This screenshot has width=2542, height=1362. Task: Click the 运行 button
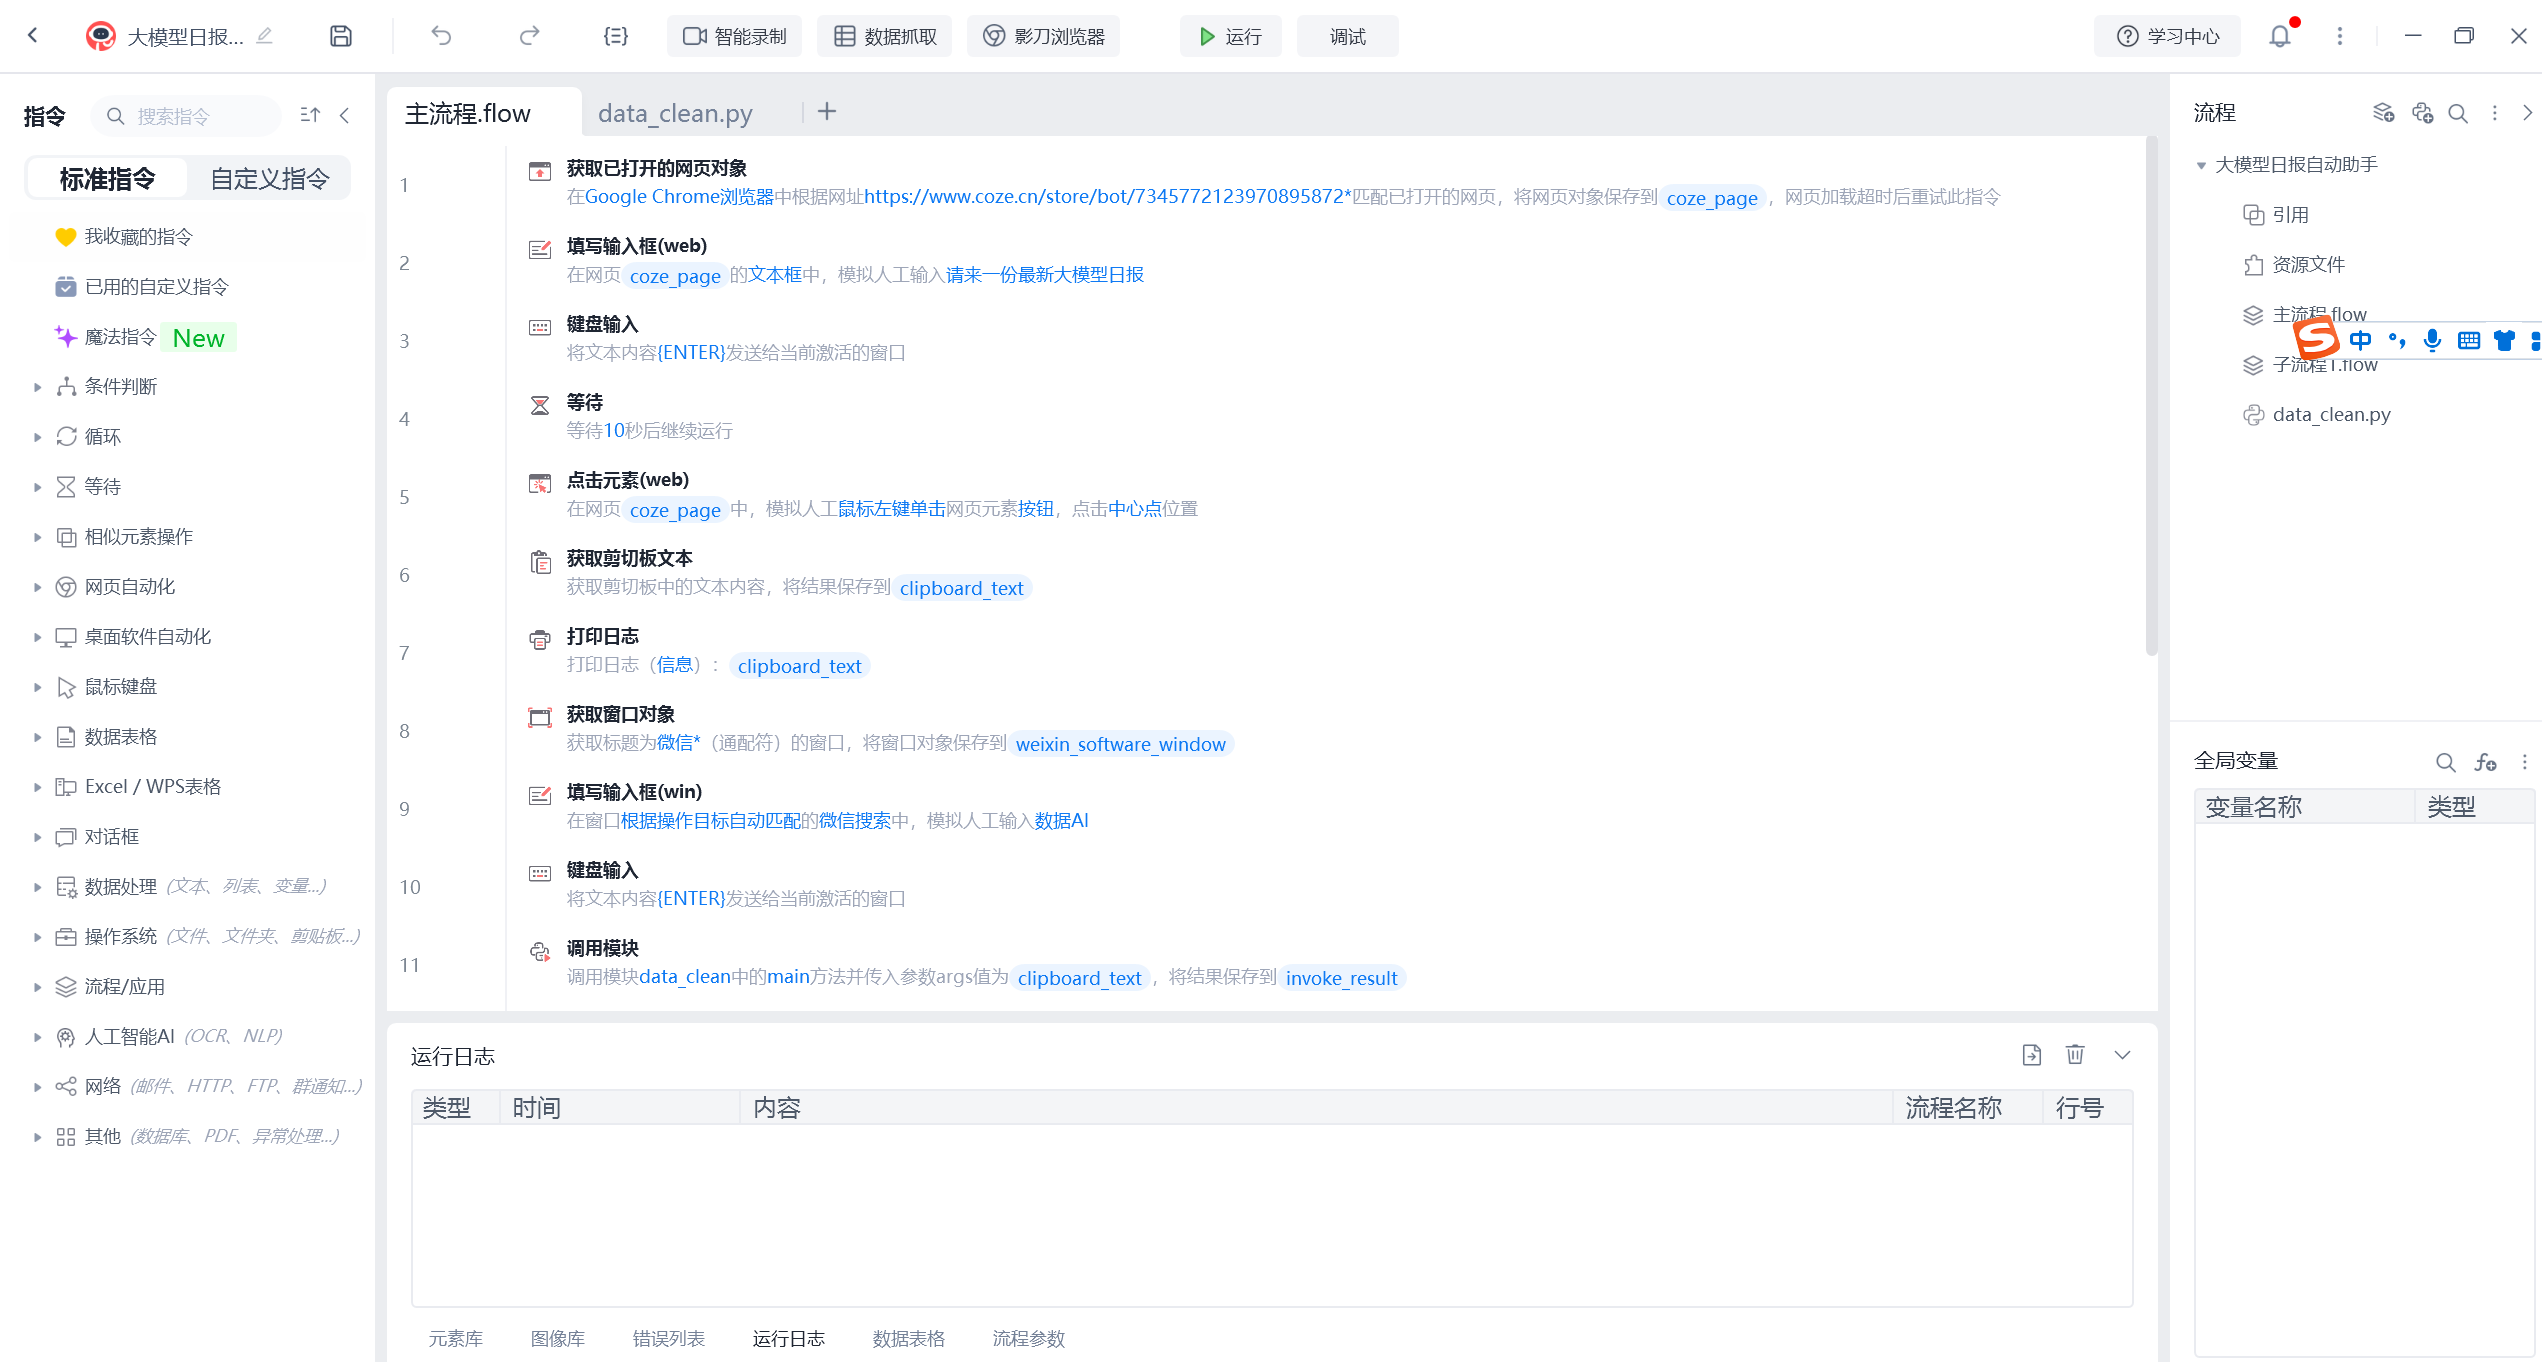[x=1230, y=36]
